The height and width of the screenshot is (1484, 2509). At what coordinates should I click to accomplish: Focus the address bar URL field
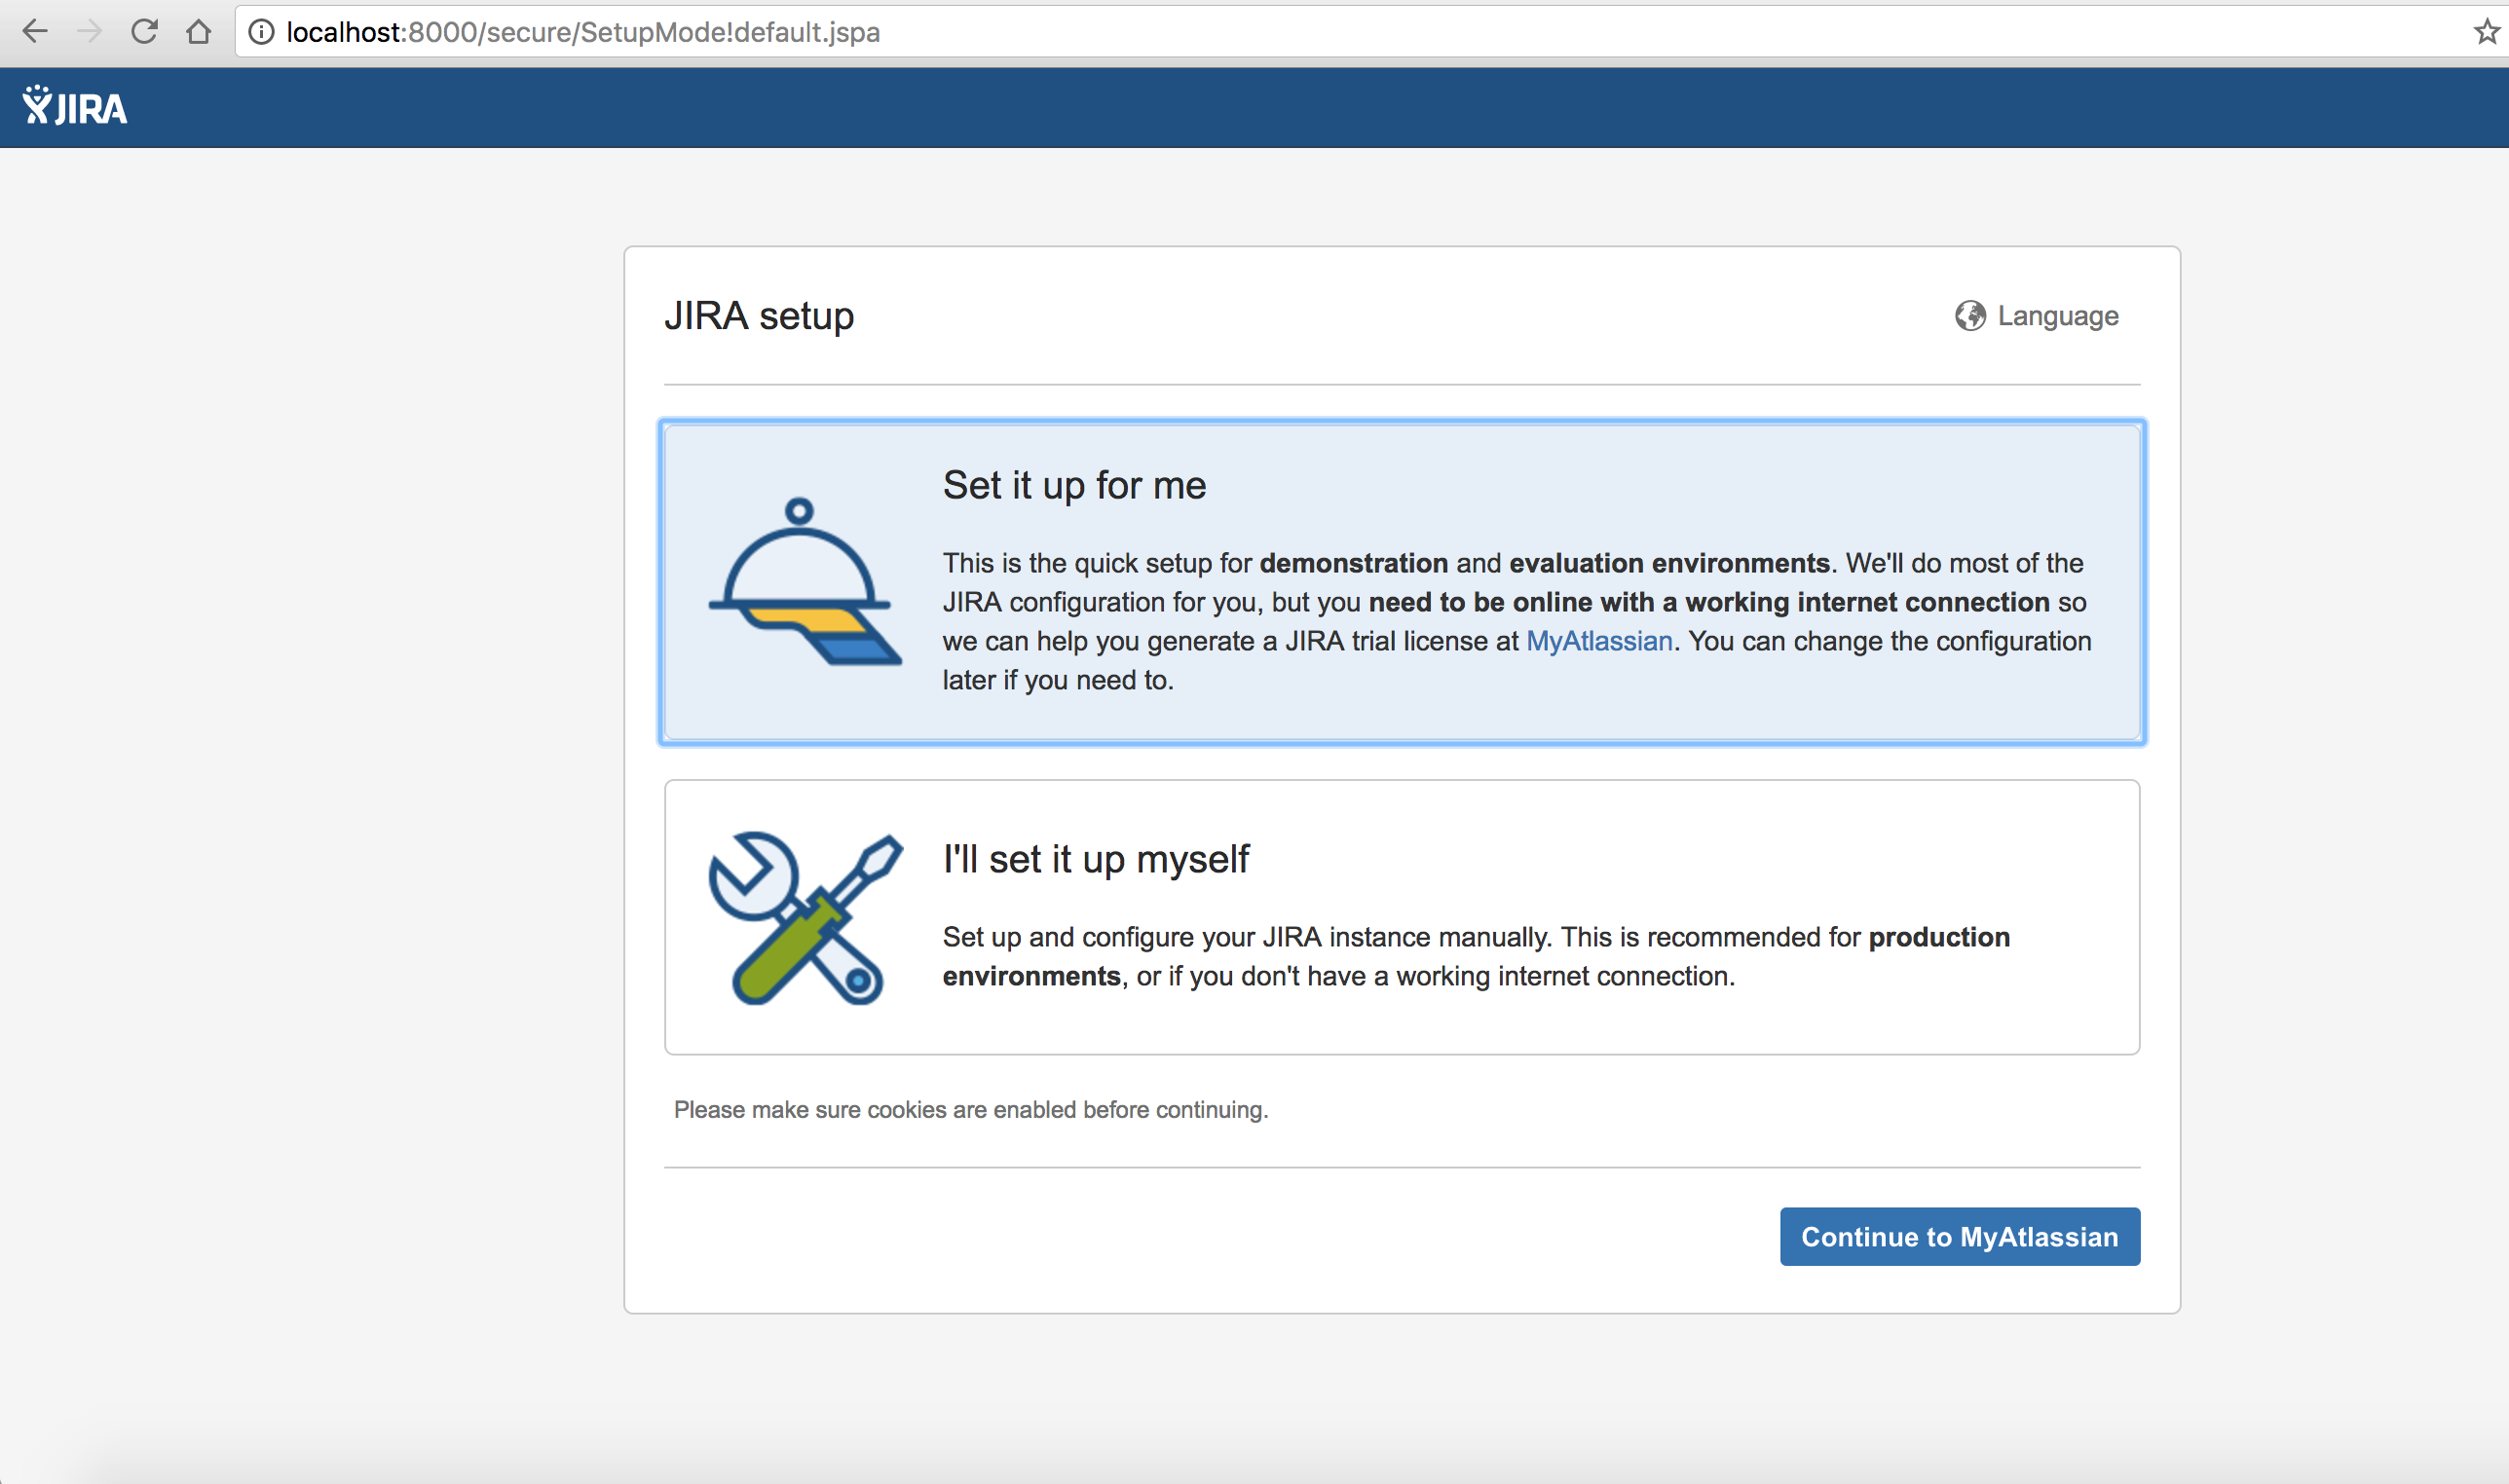coord(1370,32)
